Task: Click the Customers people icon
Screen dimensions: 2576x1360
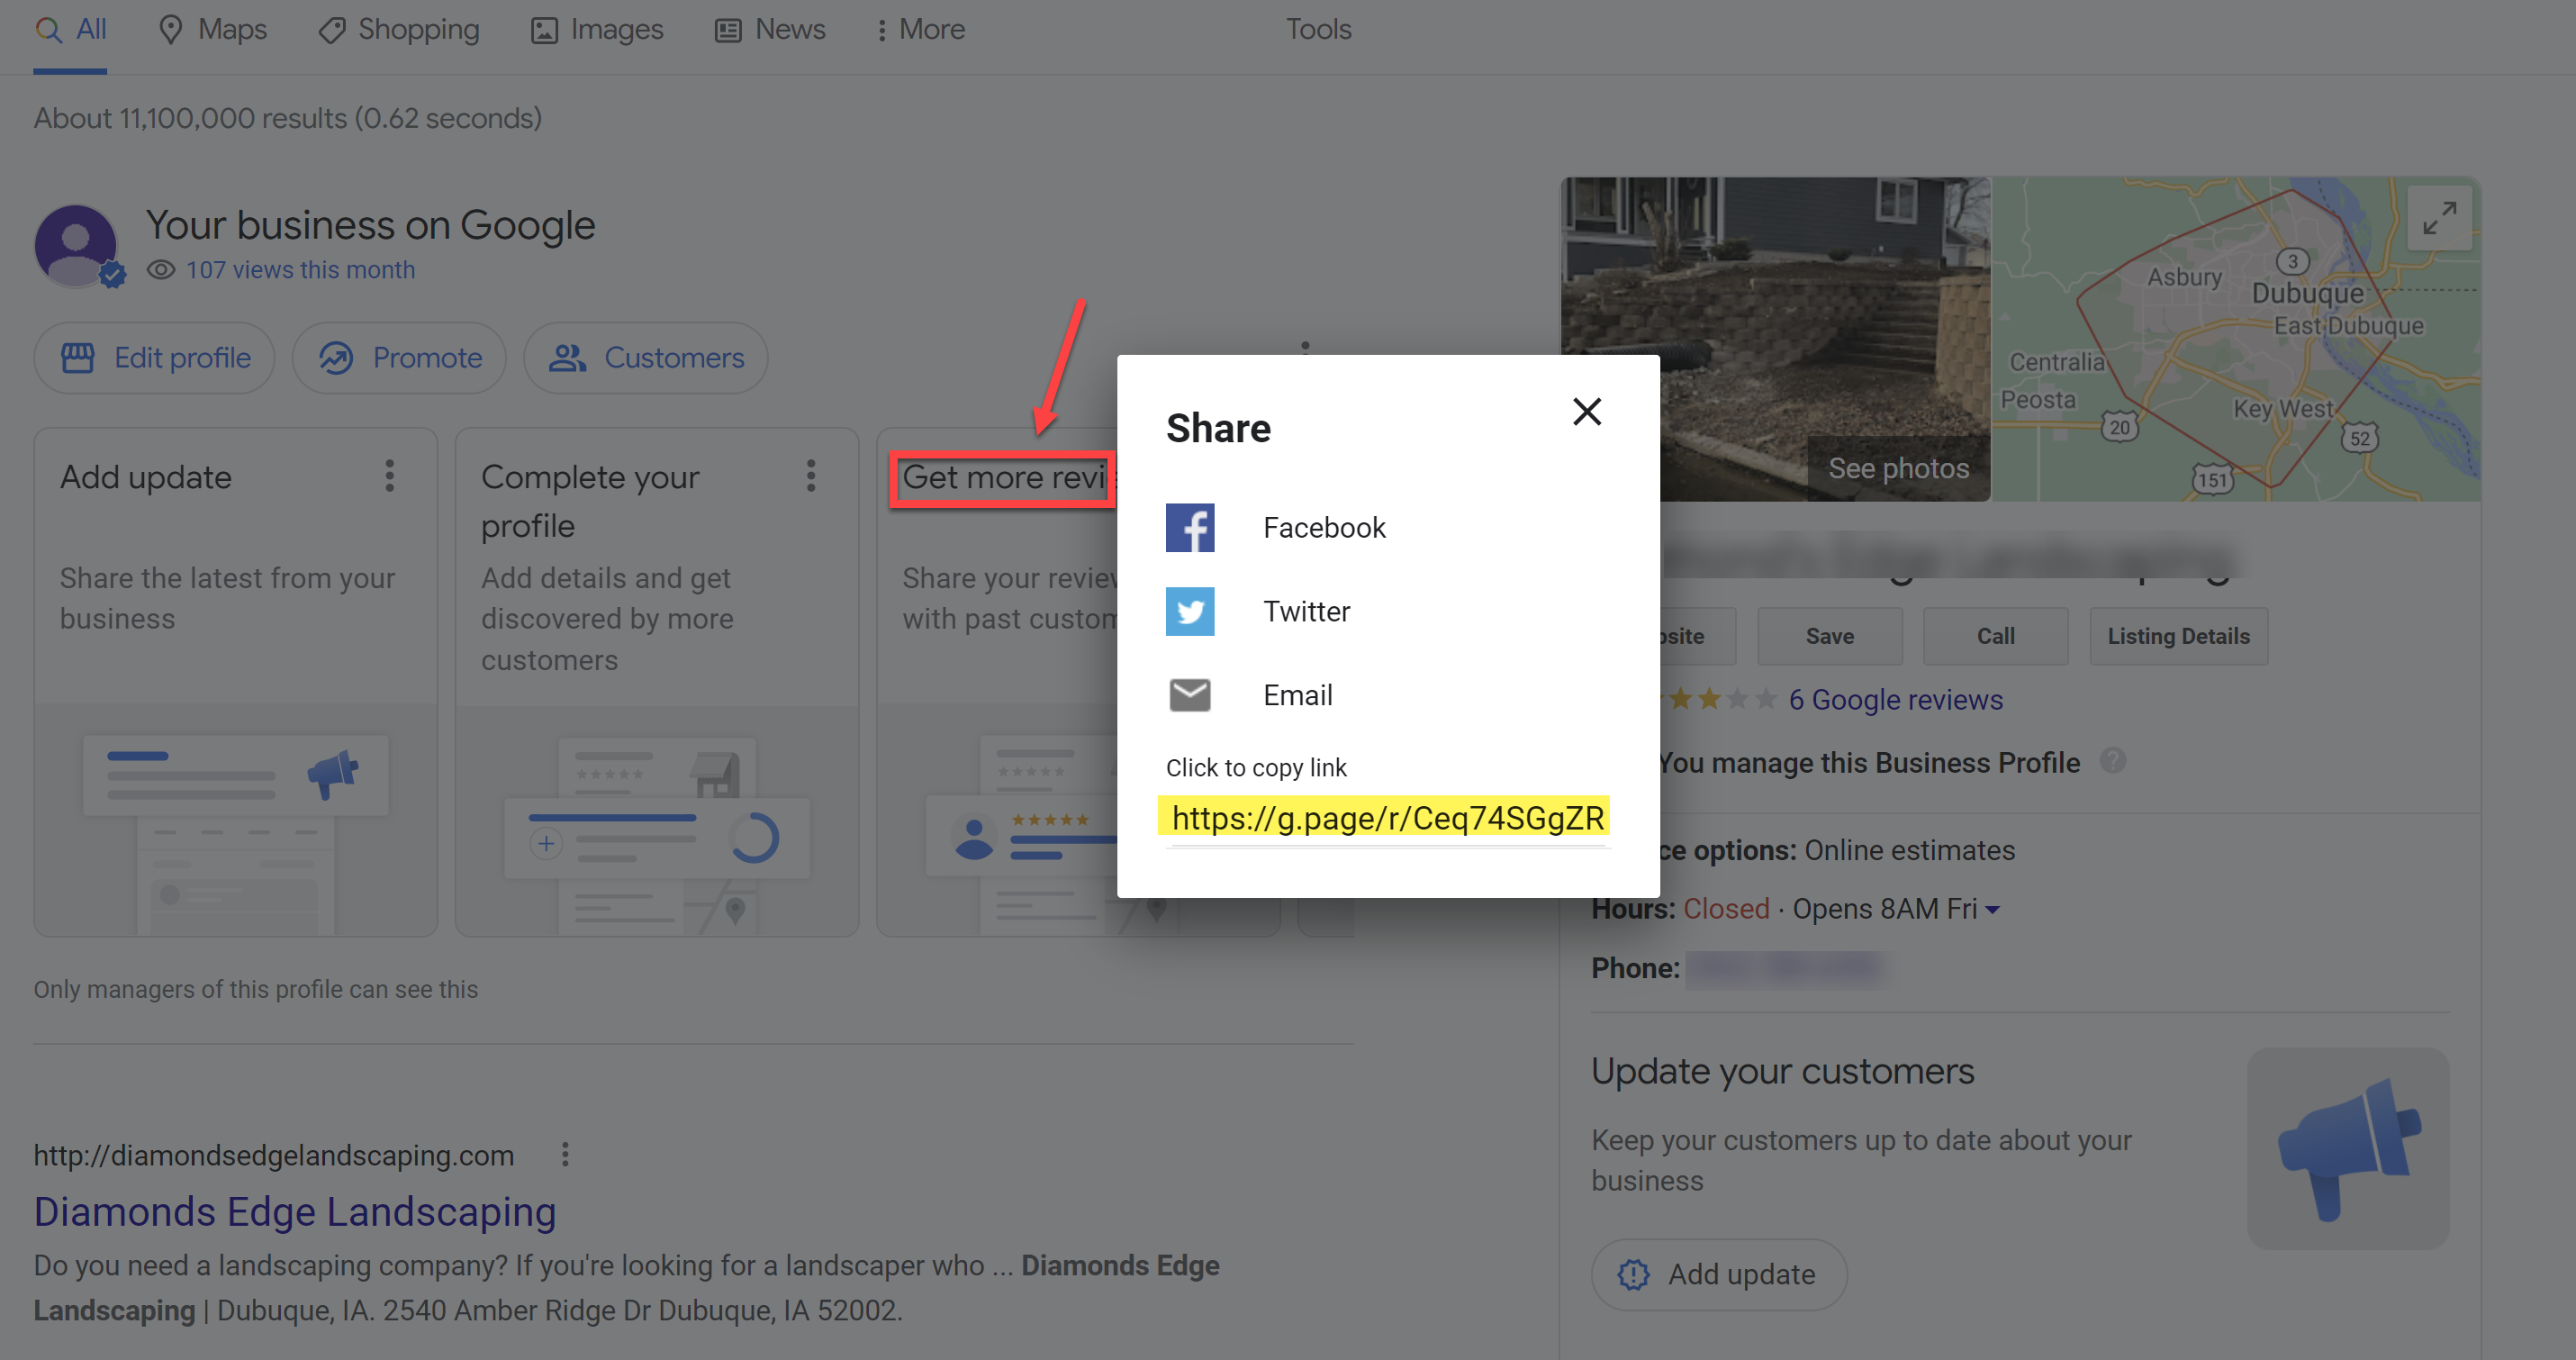Action: (x=567, y=357)
